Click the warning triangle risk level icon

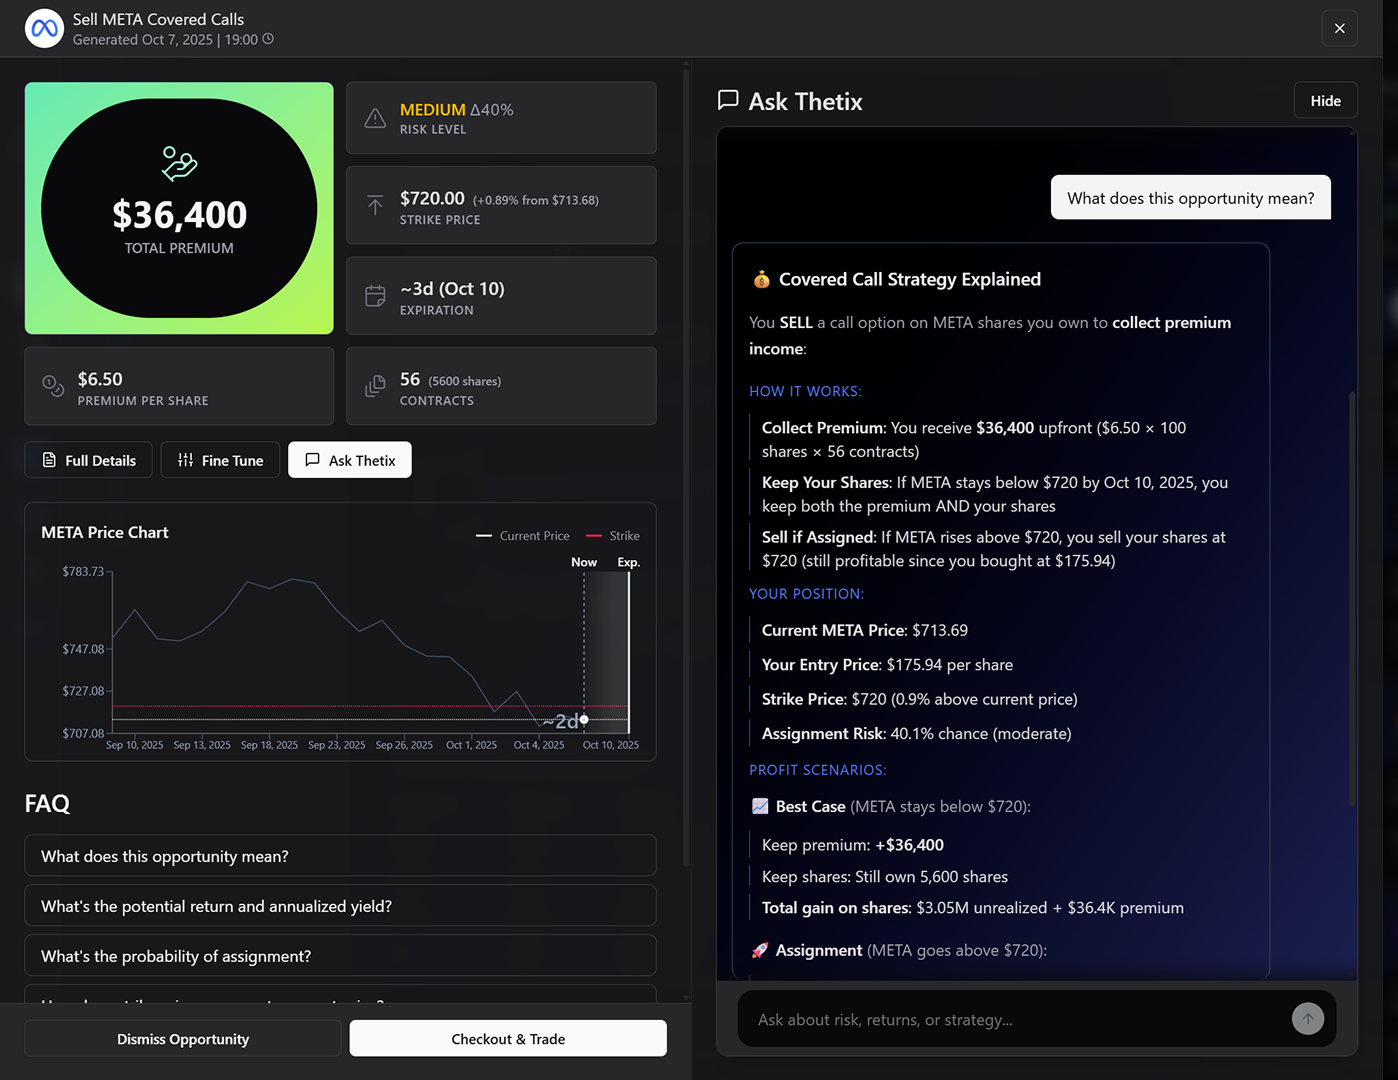pos(375,118)
